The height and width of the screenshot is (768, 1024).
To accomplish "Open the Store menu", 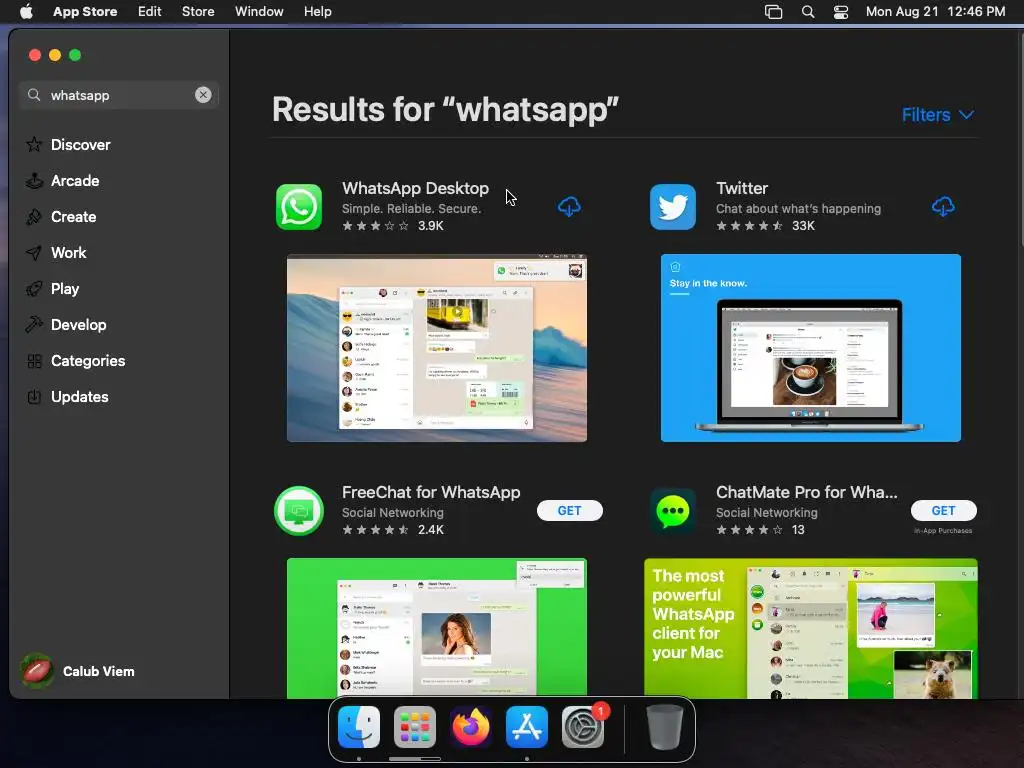I will [198, 11].
